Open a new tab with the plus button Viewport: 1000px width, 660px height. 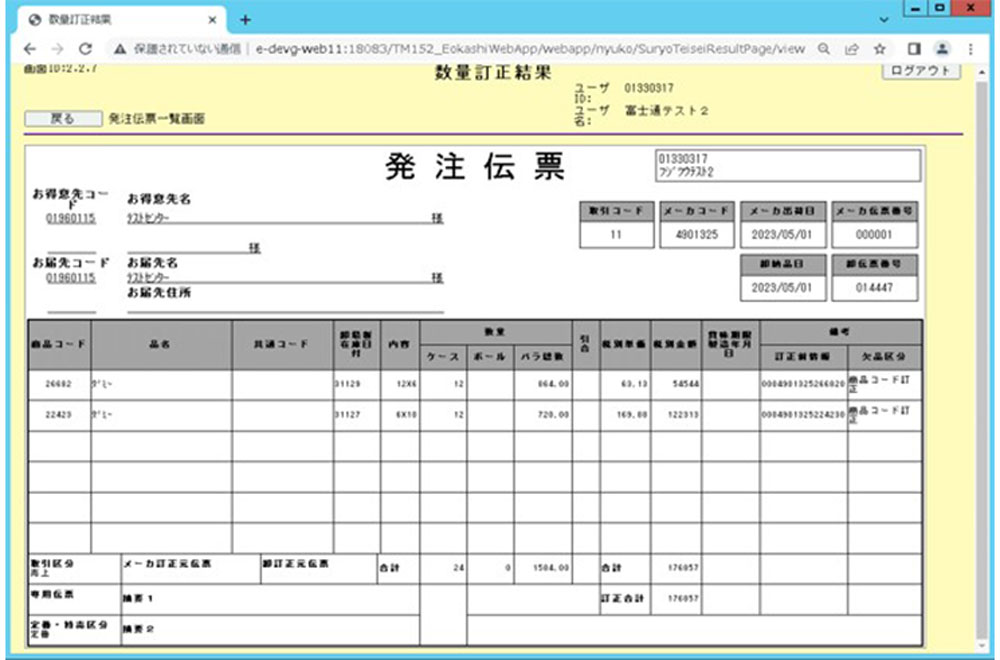point(245,20)
